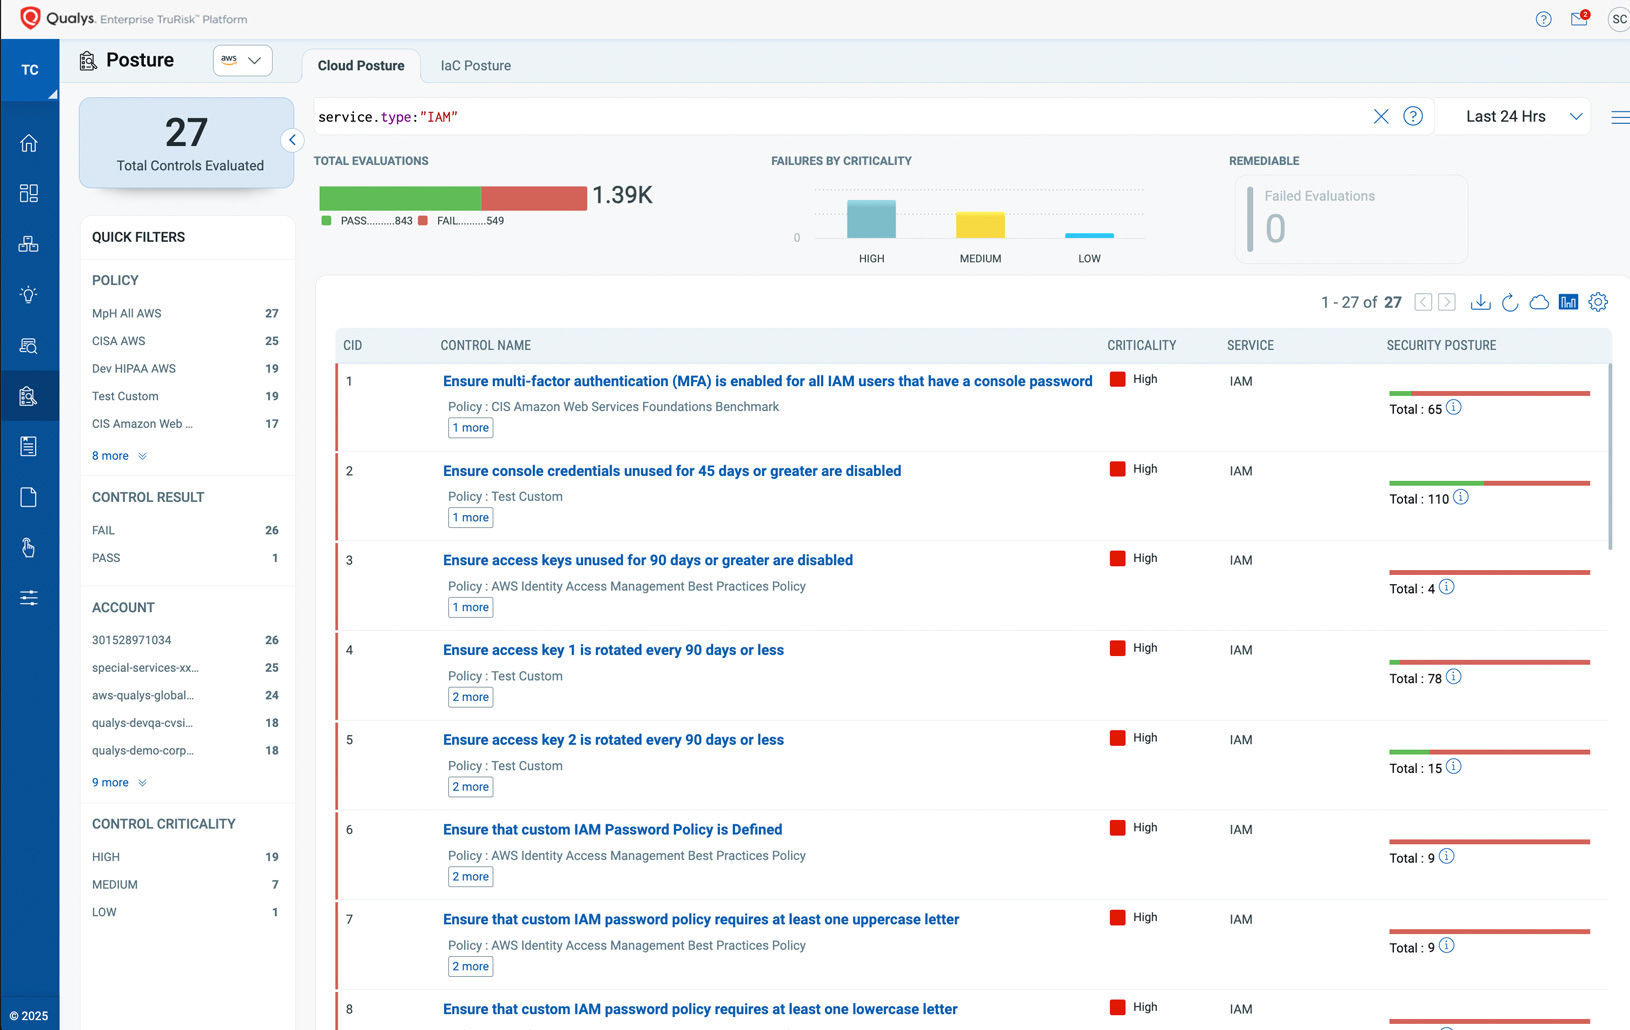Download the controls list
1630x1030 pixels.
pyautogui.click(x=1481, y=302)
